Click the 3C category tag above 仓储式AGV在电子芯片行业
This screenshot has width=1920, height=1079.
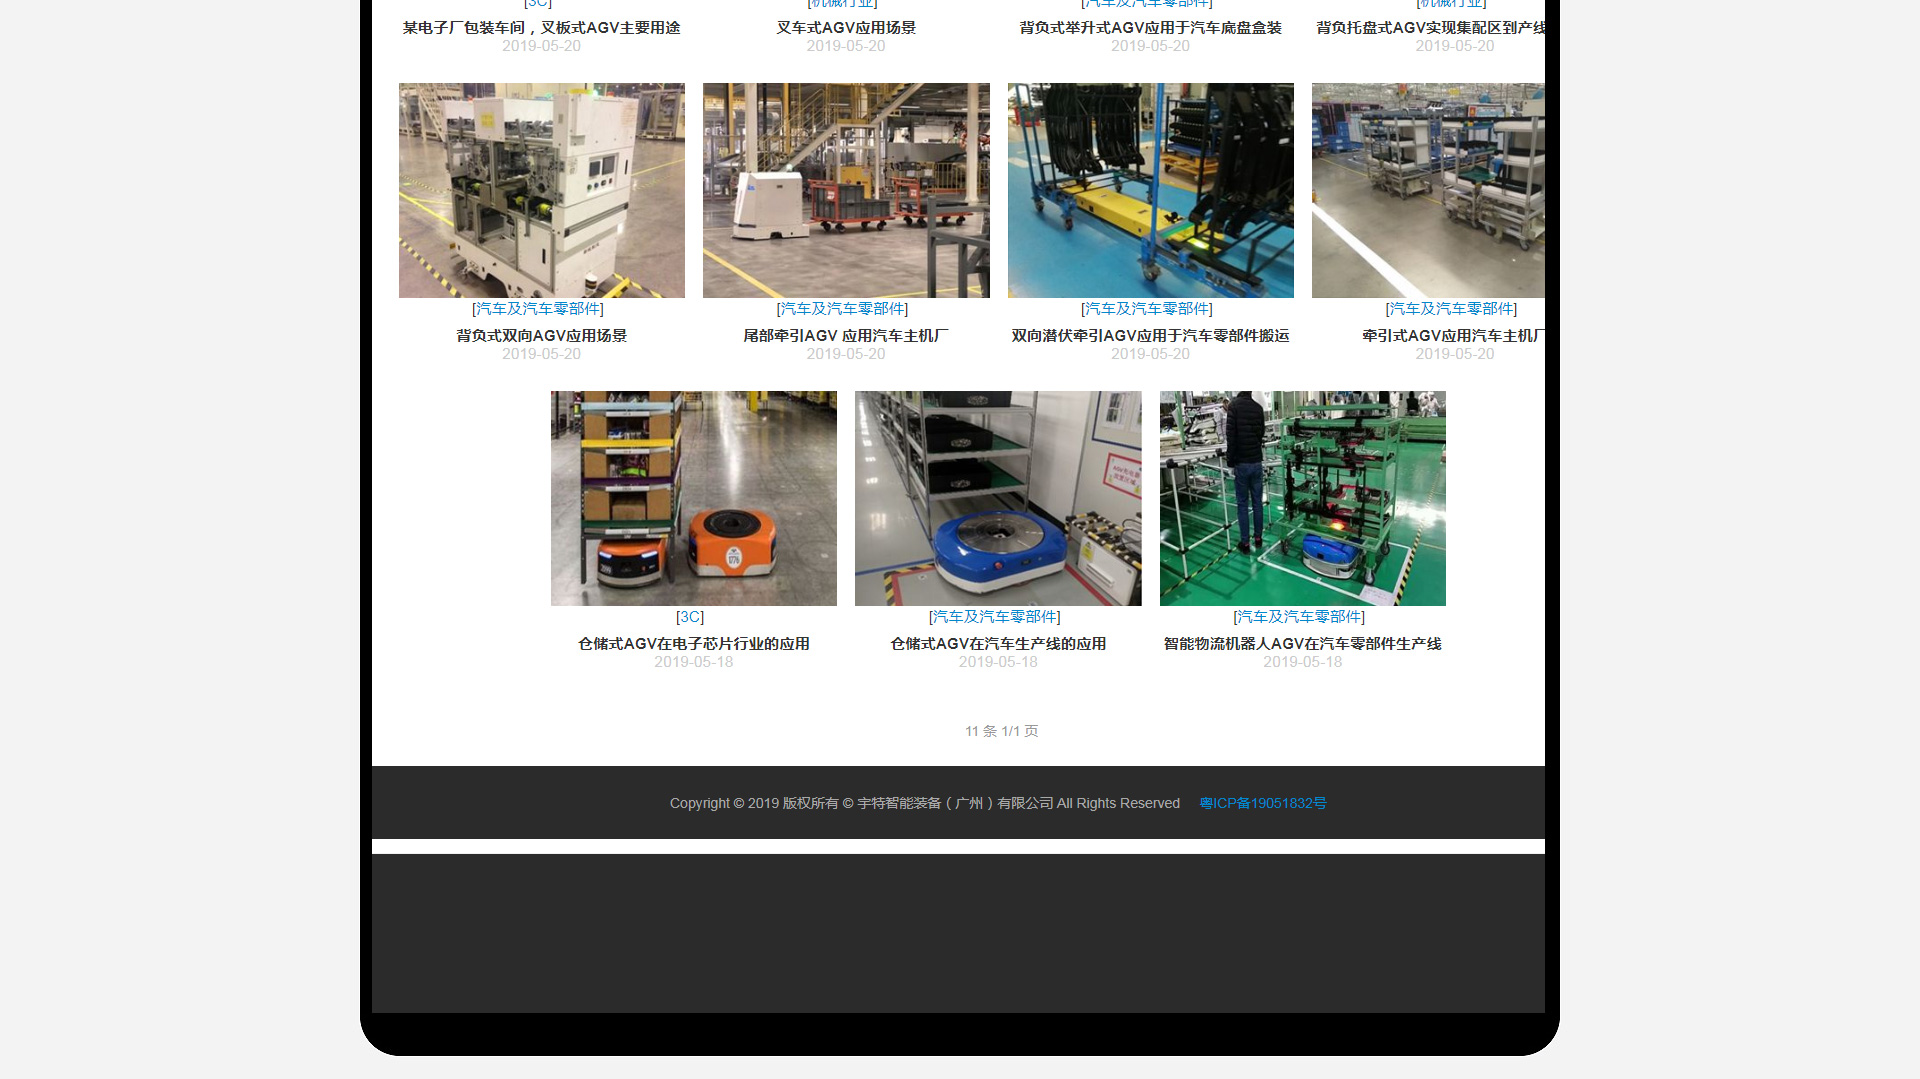[x=690, y=617]
